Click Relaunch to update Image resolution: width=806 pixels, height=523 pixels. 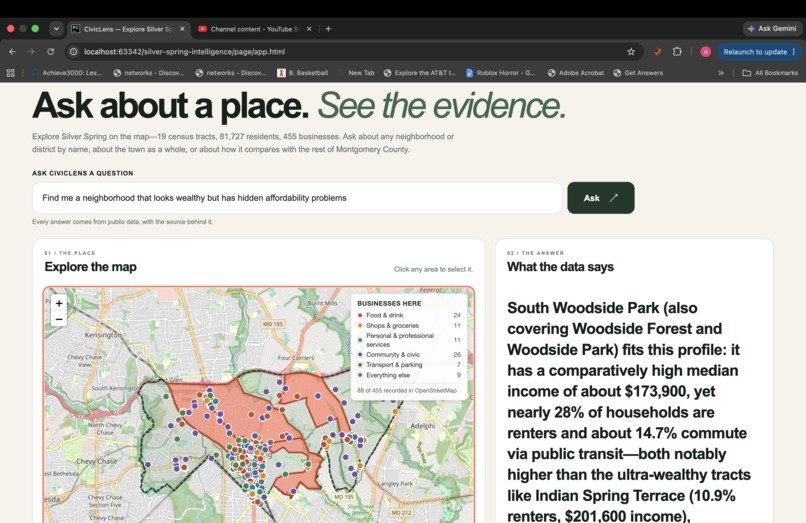[x=755, y=51]
